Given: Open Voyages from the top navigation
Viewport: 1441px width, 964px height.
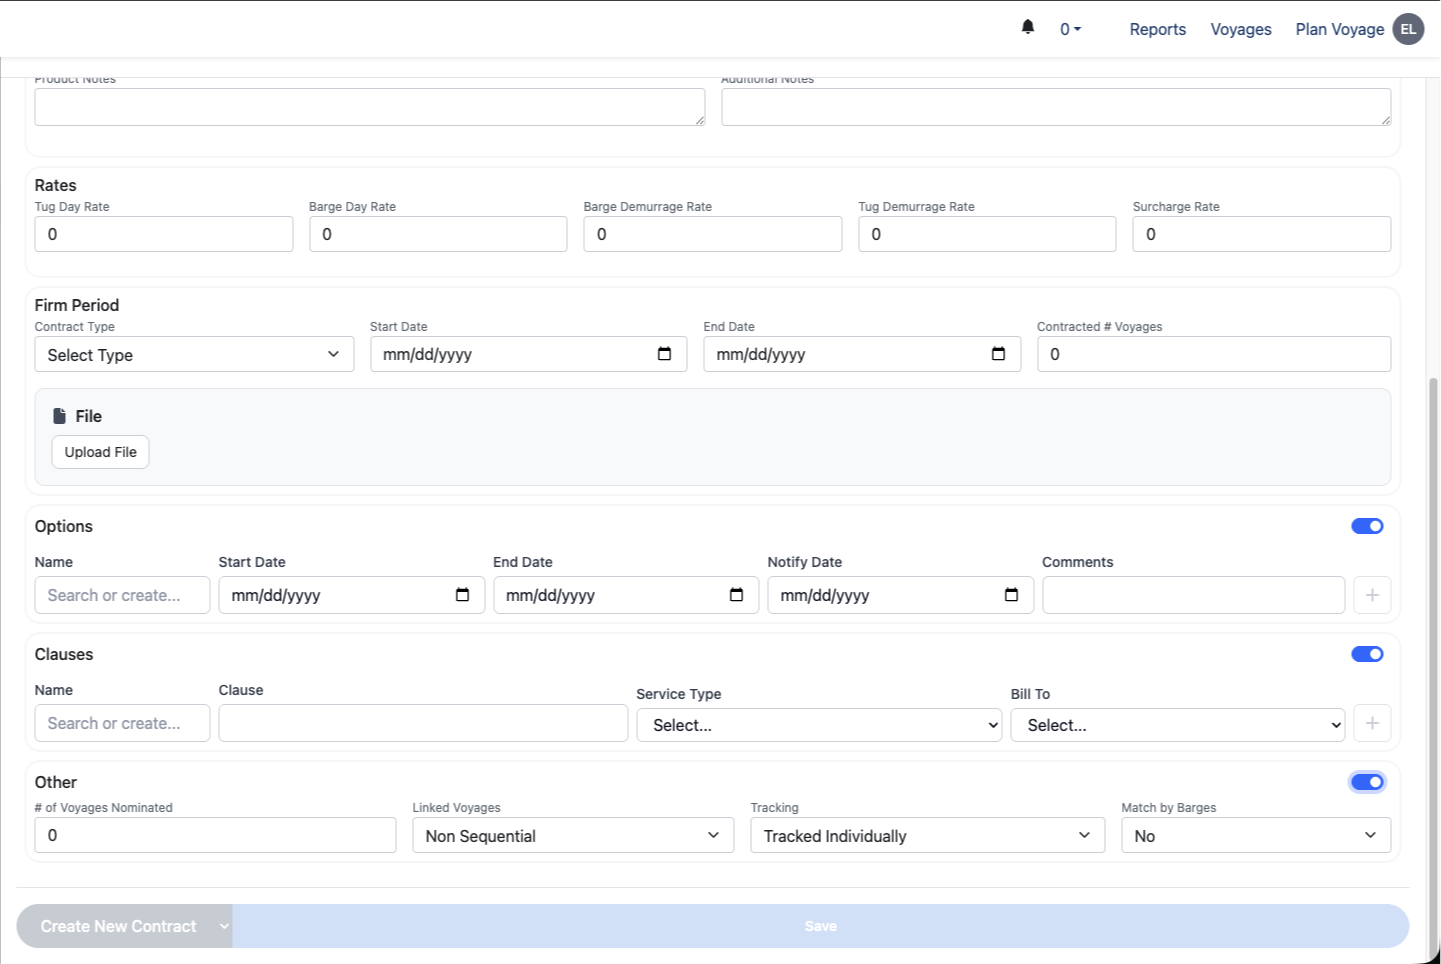Looking at the screenshot, I should coord(1240,29).
